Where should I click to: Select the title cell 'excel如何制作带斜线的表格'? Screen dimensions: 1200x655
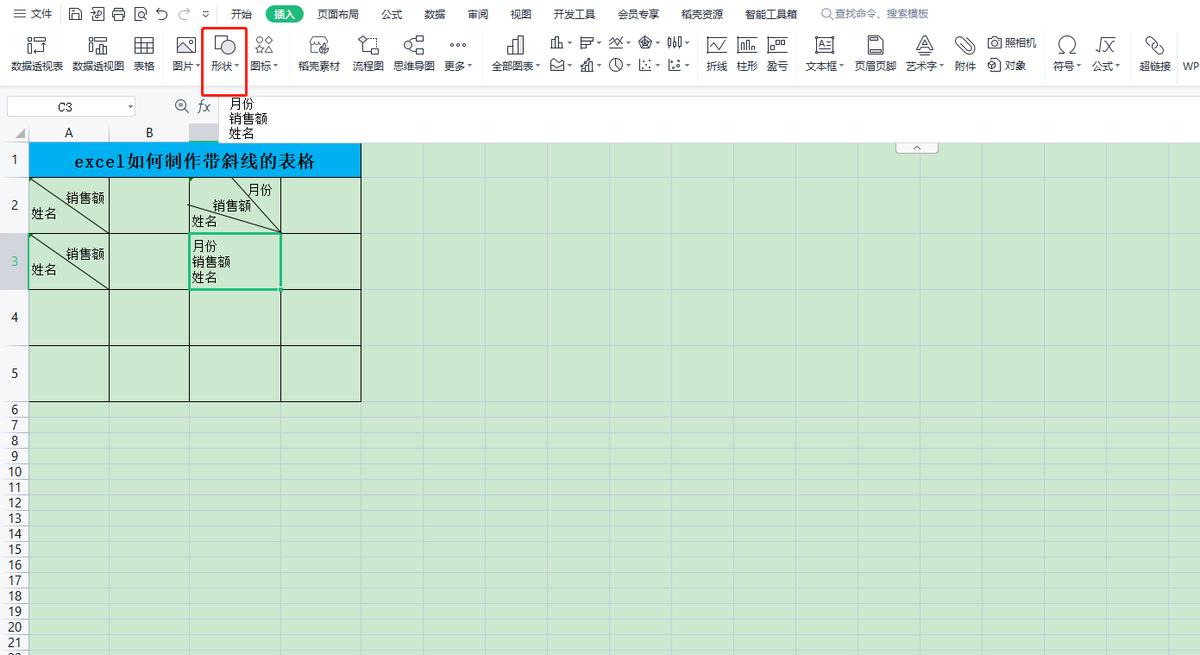(x=195, y=160)
